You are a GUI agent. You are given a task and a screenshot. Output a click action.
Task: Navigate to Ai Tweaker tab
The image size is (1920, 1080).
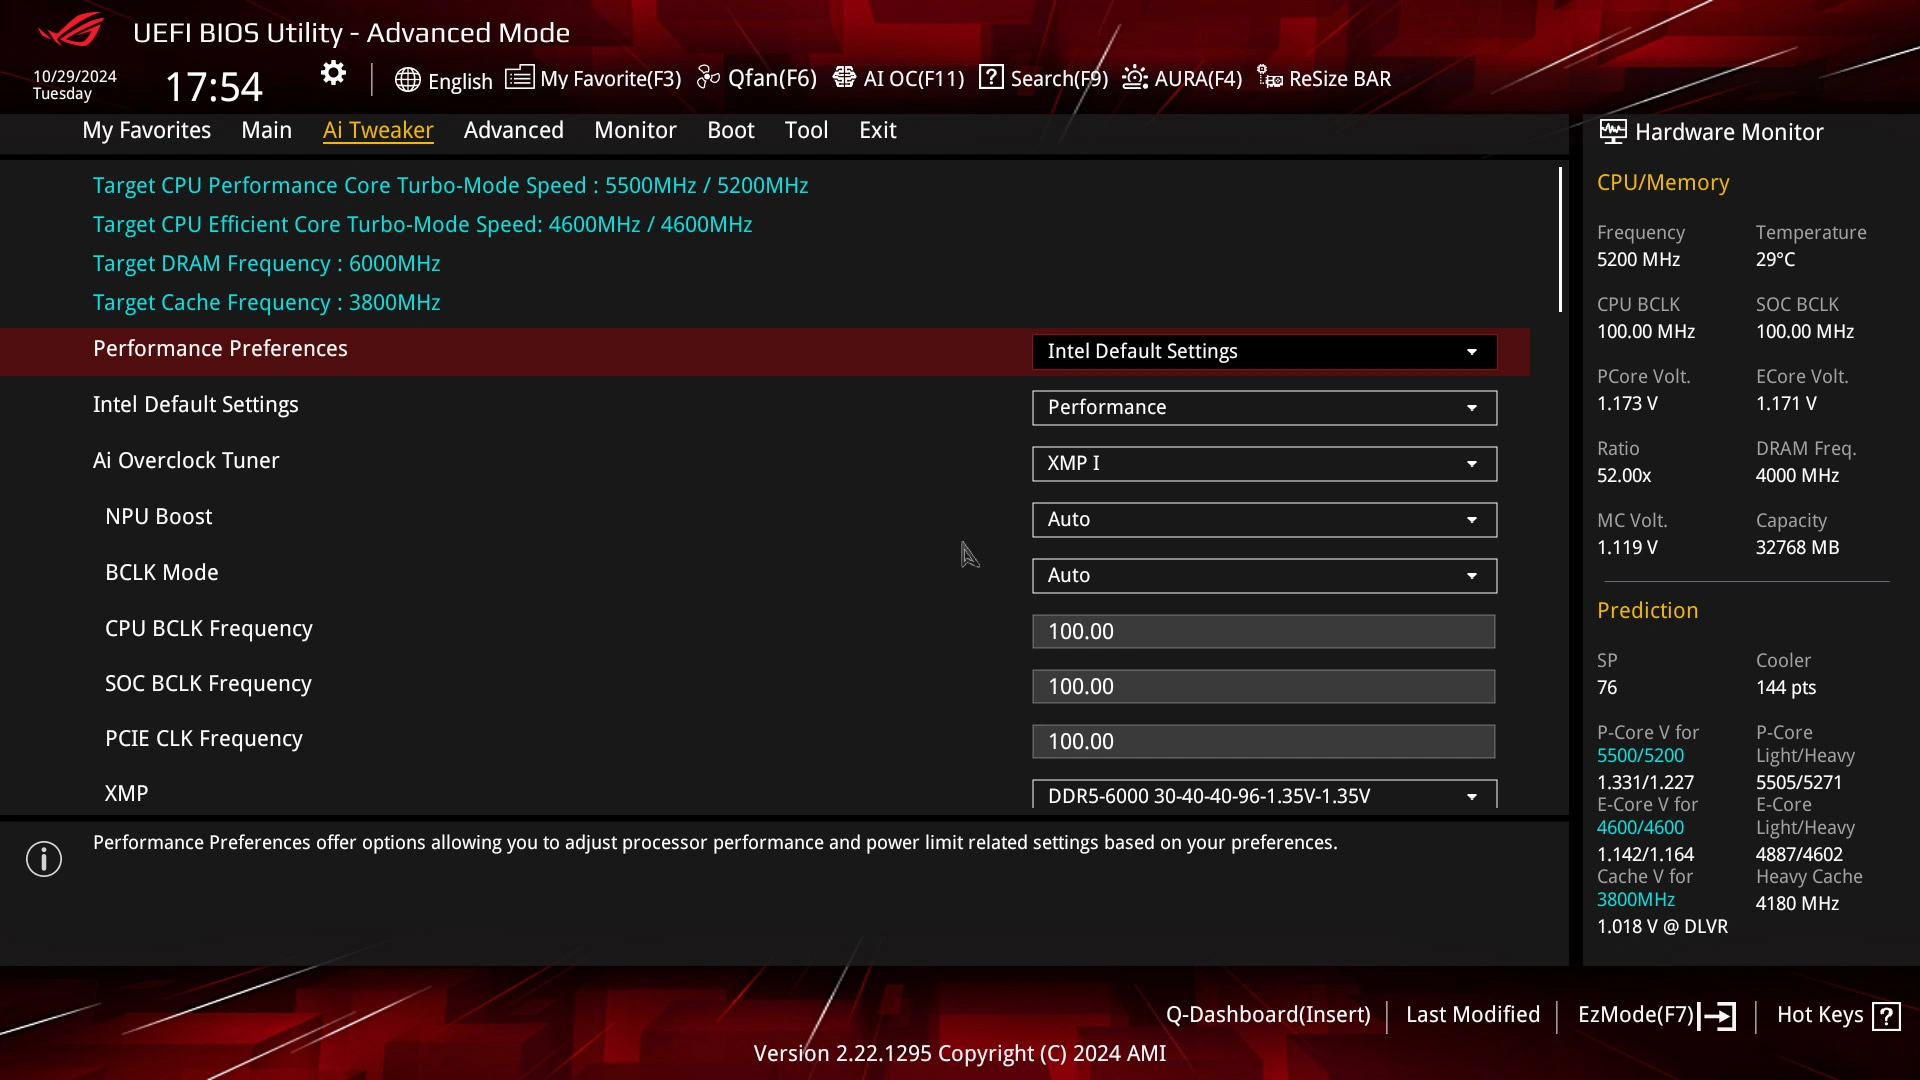tap(378, 129)
